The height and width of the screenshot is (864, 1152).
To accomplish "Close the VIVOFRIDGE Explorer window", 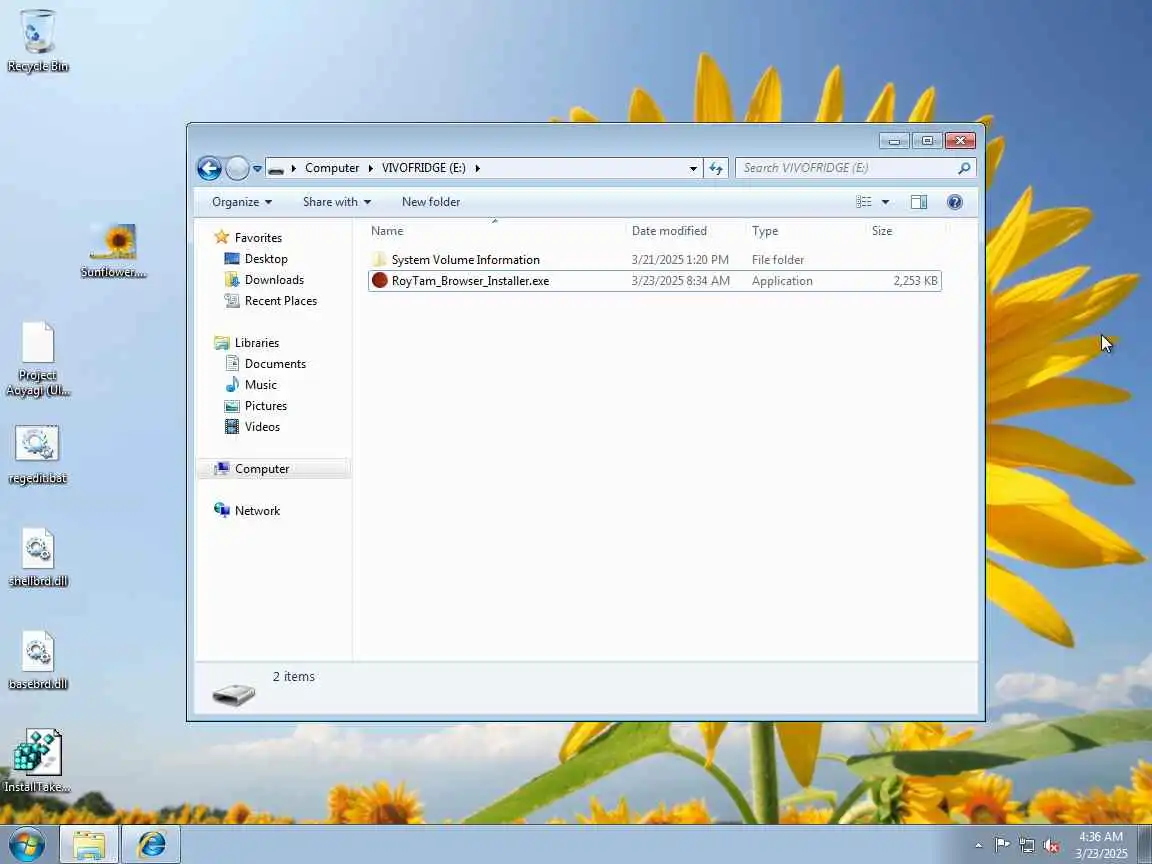I will click(x=960, y=140).
